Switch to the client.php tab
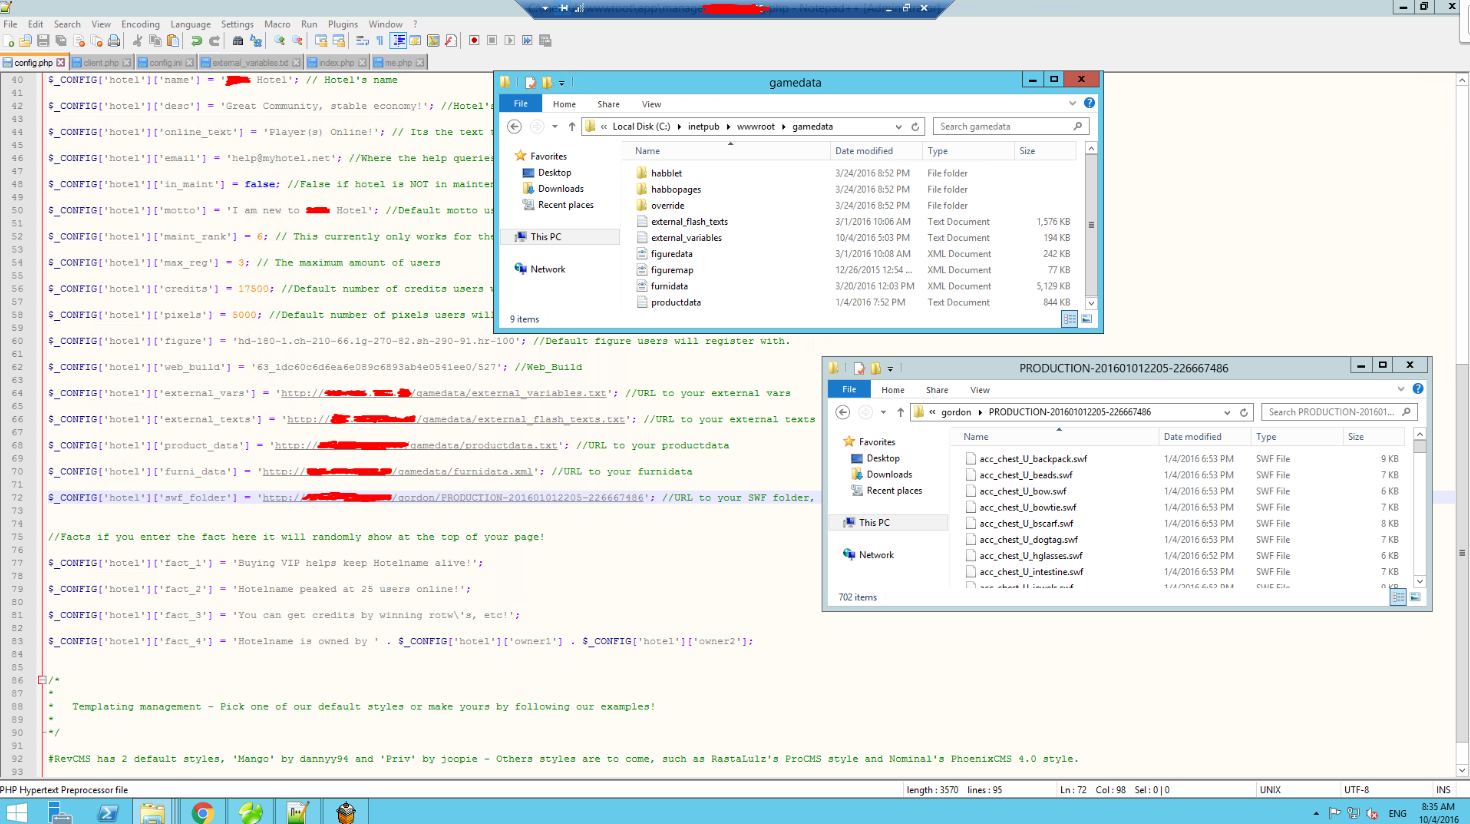Viewport: 1470px width, 824px height. [x=101, y=62]
